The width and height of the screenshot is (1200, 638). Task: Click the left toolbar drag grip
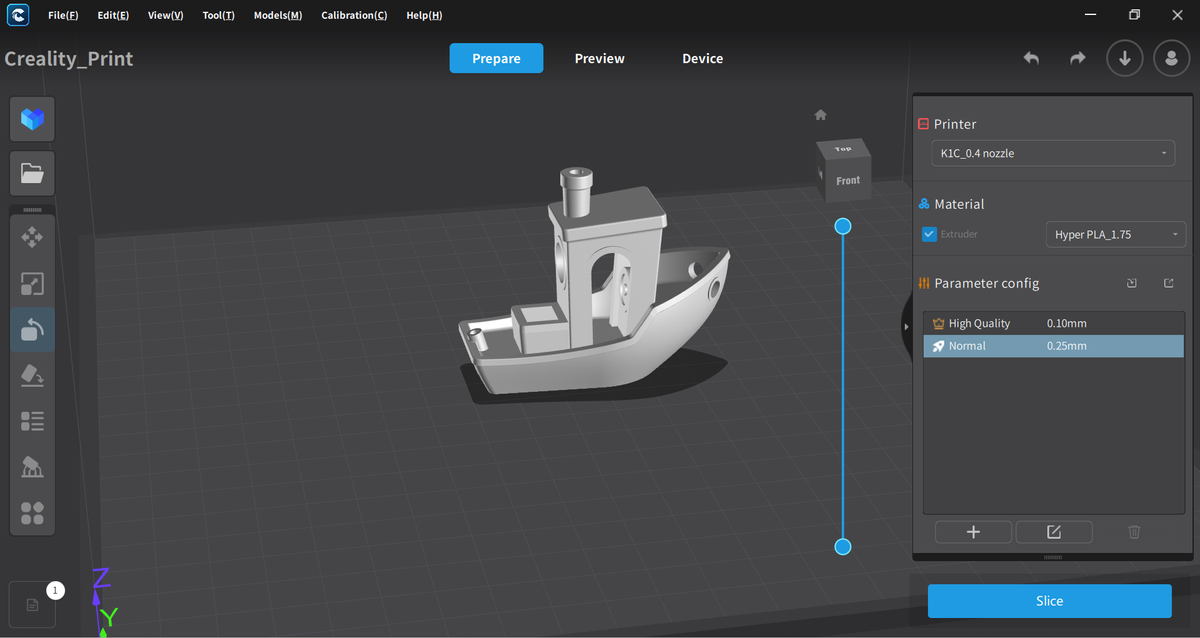coord(32,210)
